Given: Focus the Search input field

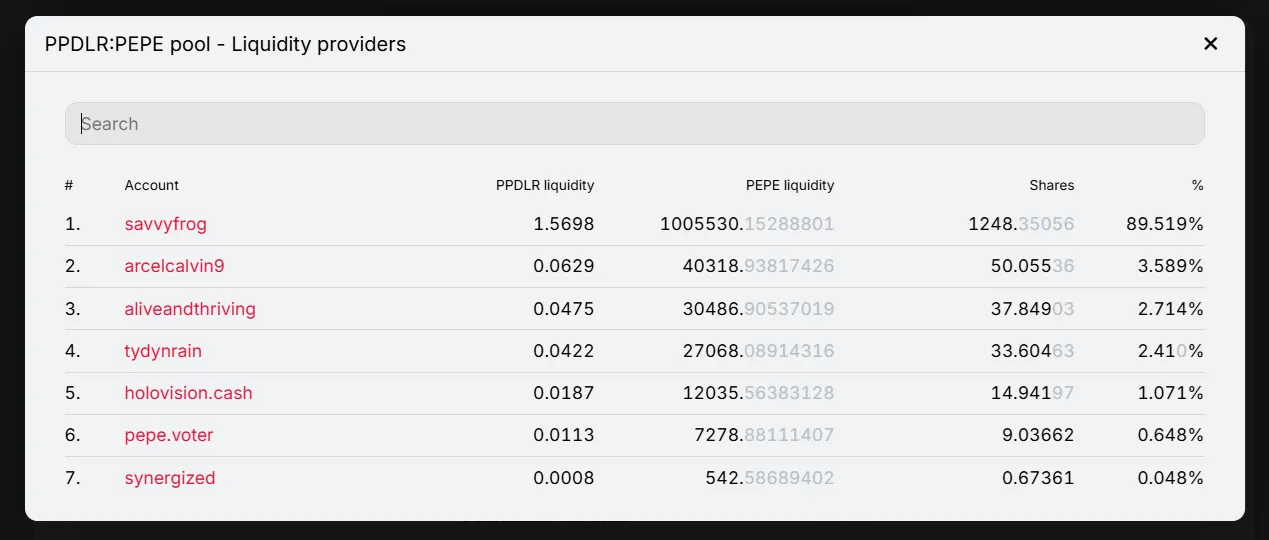Looking at the screenshot, I should (634, 124).
